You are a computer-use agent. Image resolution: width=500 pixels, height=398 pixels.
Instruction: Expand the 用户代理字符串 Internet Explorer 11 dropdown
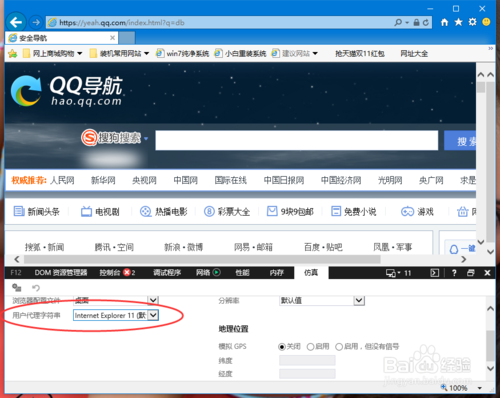point(153,315)
